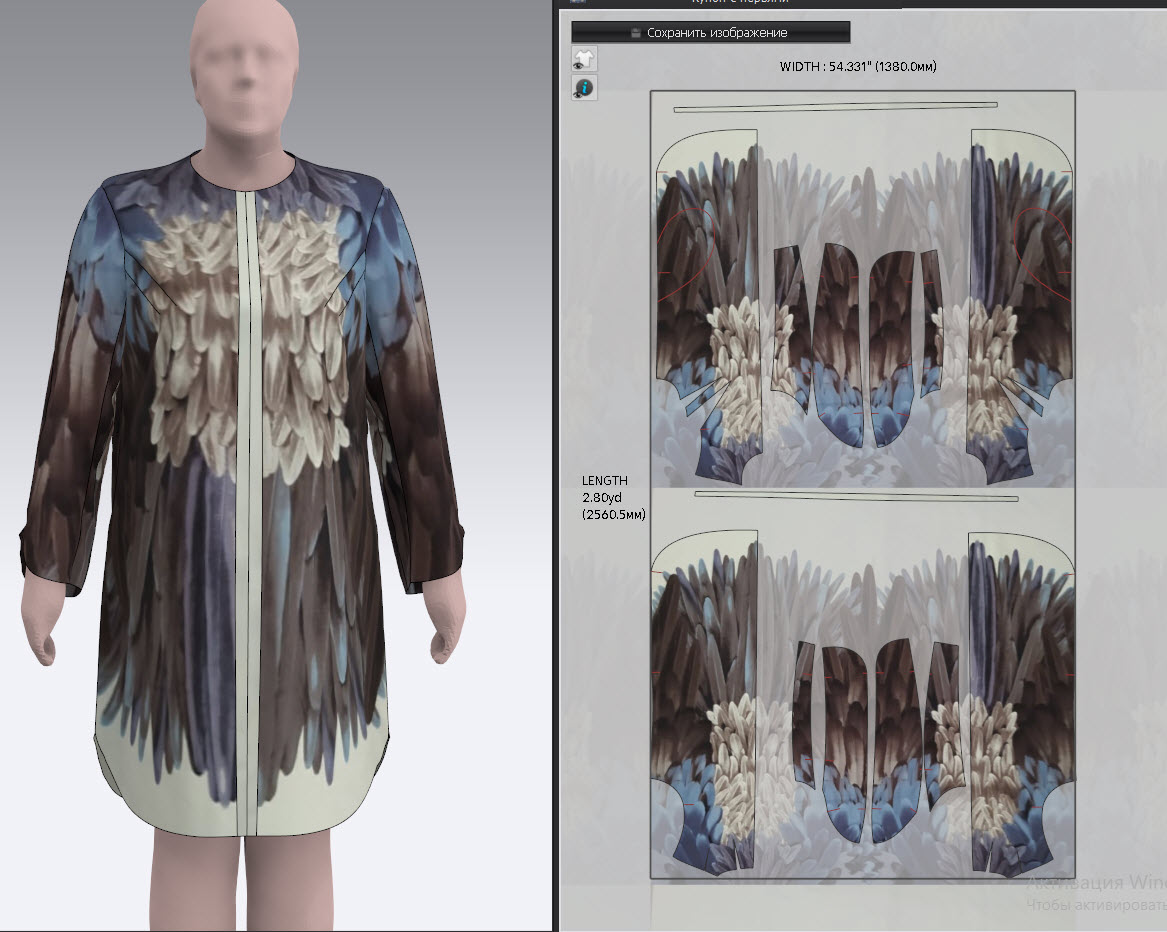Select the lower print layout marker area
The height and width of the screenshot is (932, 1167).
pos(863,683)
